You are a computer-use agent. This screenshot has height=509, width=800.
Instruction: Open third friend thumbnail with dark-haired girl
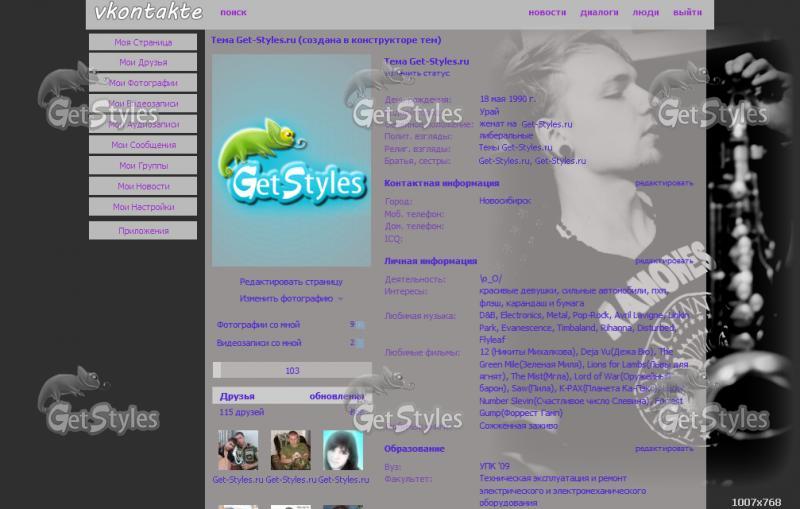tap(343, 450)
